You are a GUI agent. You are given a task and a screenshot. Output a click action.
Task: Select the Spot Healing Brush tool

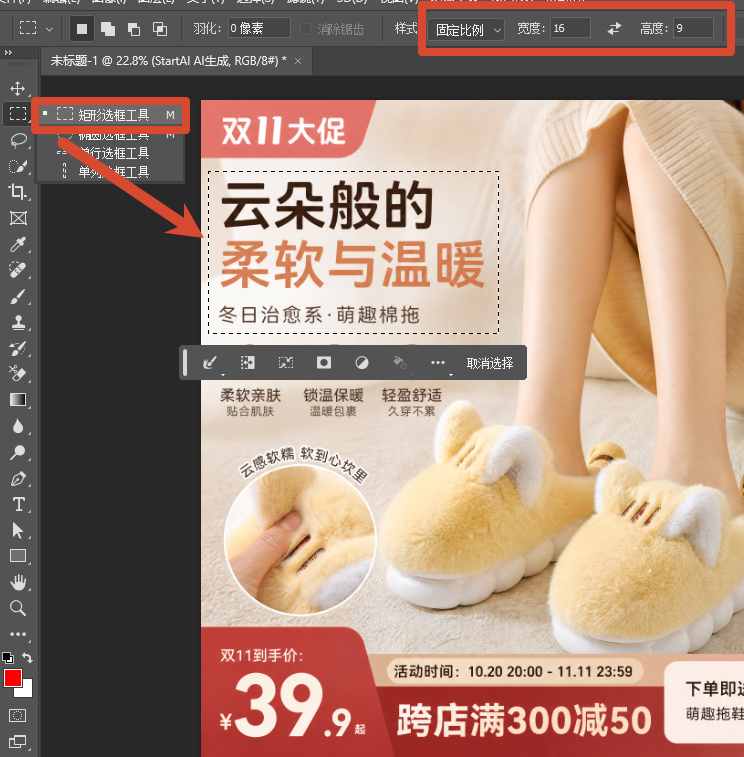pos(18,270)
